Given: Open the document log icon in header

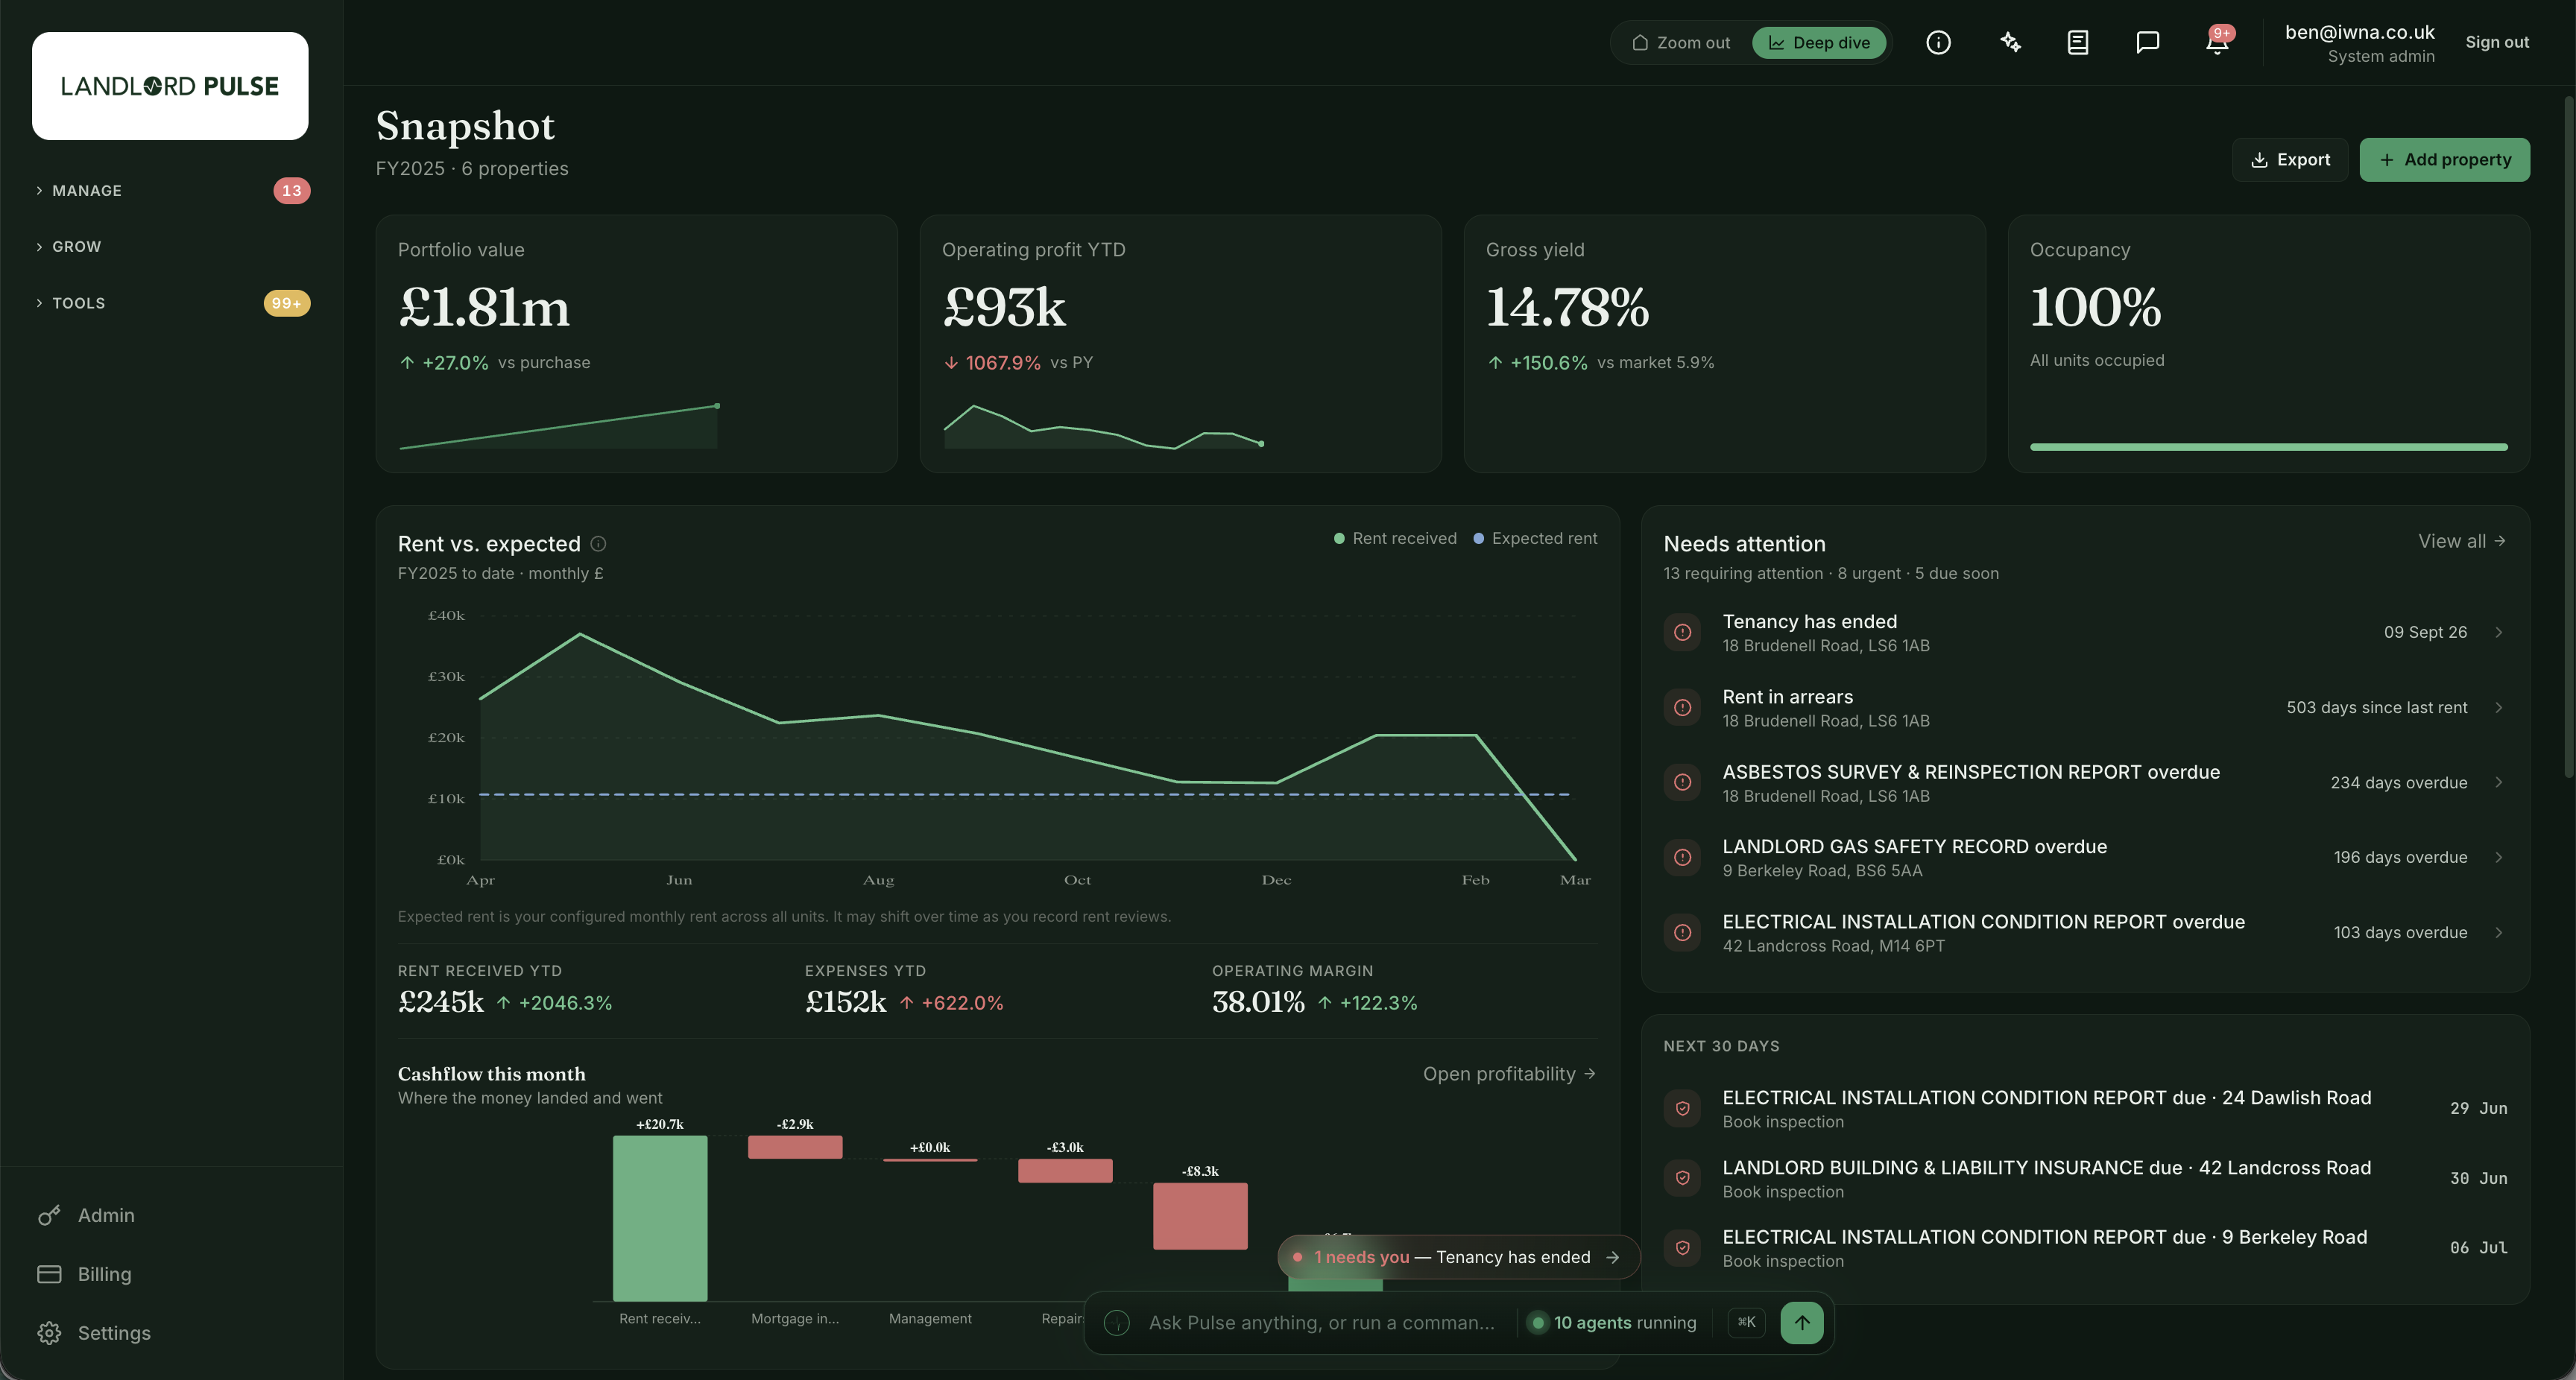Looking at the screenshot, I should [x=2078, y=42].
